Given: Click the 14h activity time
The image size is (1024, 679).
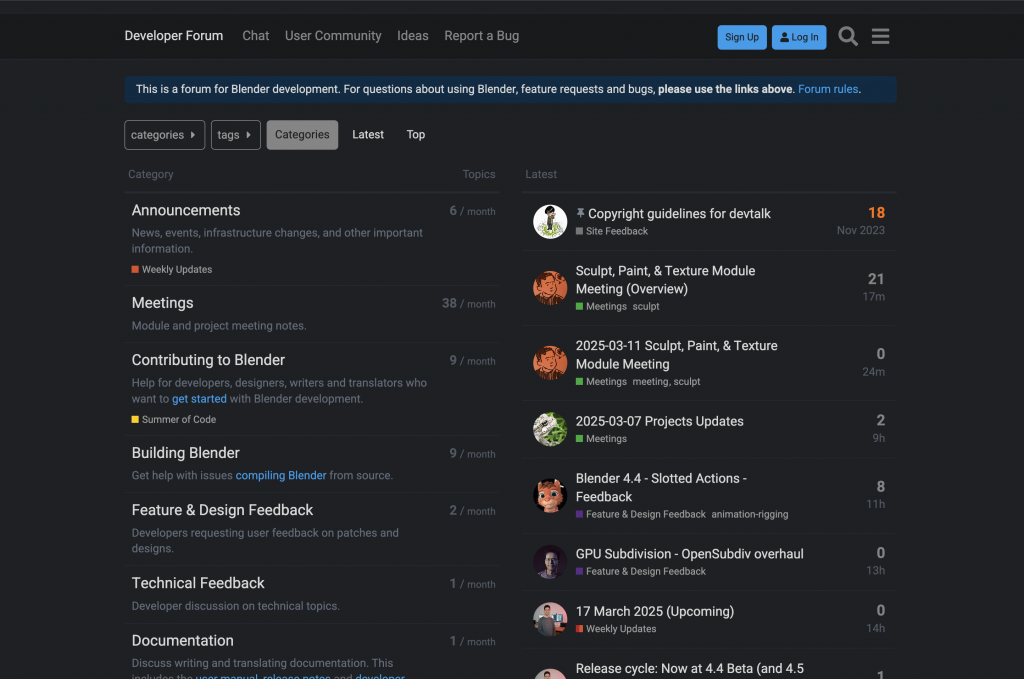Looking at the screenshot, I should click(x=876, y=628).
